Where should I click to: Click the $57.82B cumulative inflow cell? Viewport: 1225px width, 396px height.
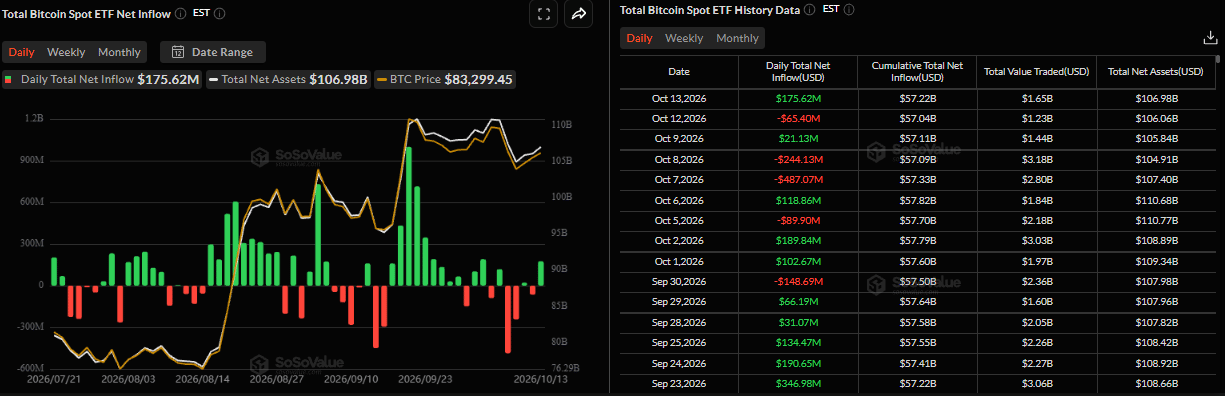pos(917,201)
